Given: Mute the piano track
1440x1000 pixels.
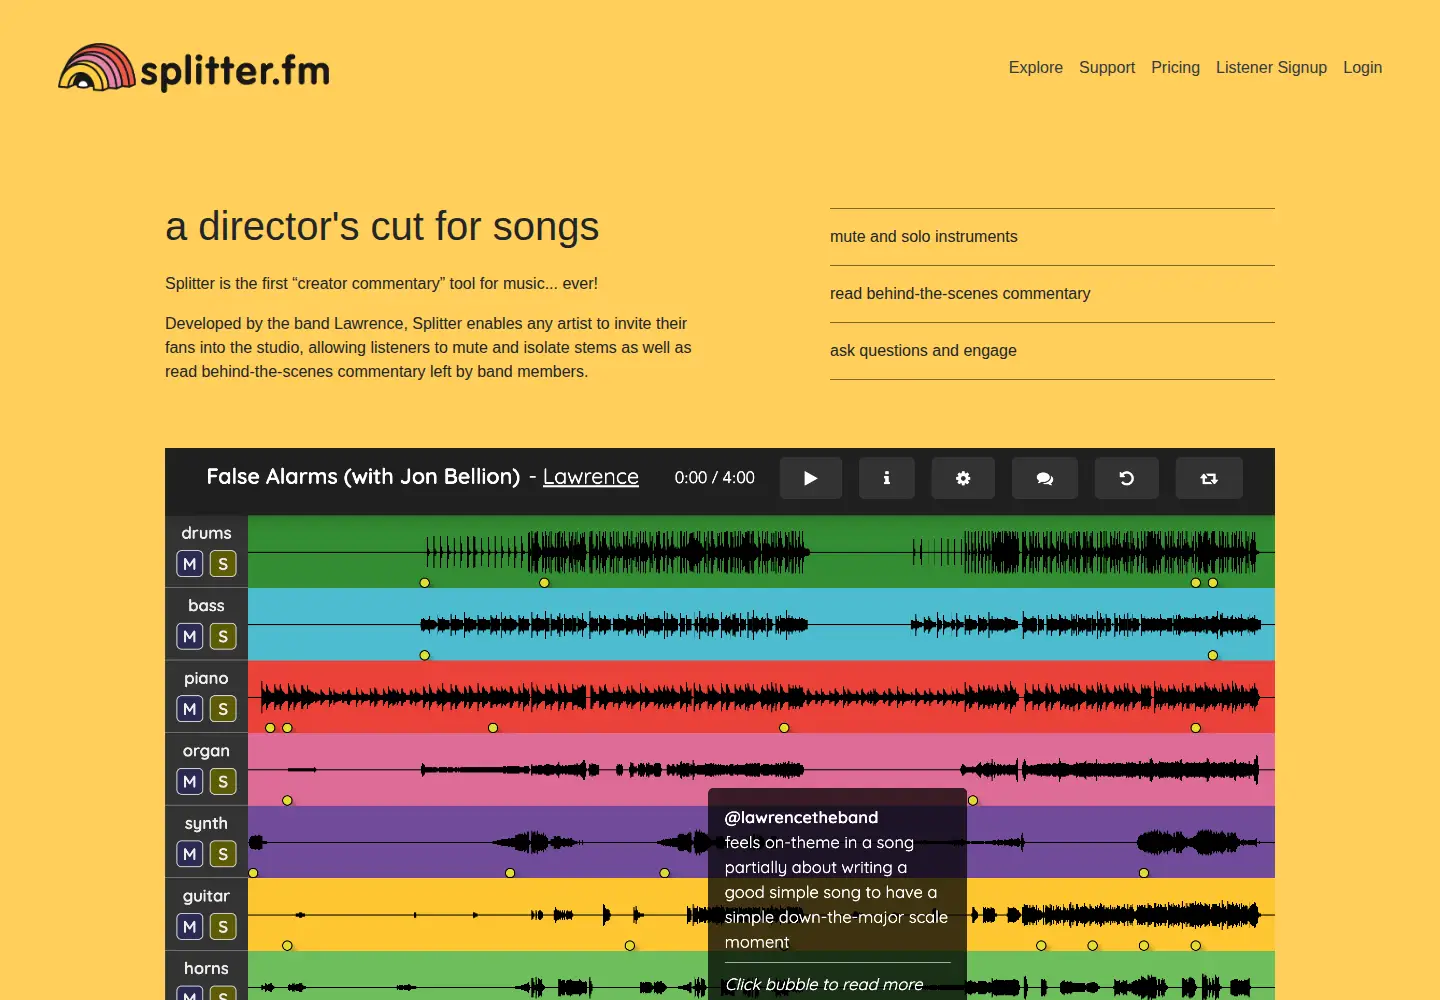Looking at the screenshot, I should [x=190, y=709].
